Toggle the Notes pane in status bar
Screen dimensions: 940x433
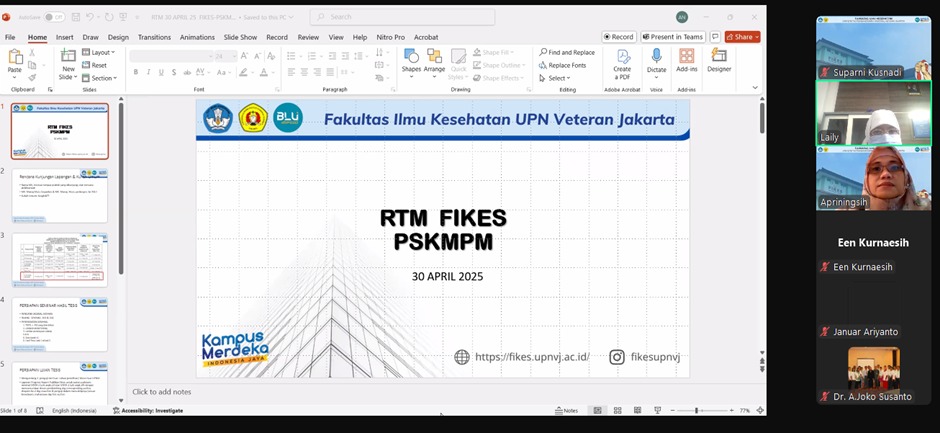click(566, 410)
